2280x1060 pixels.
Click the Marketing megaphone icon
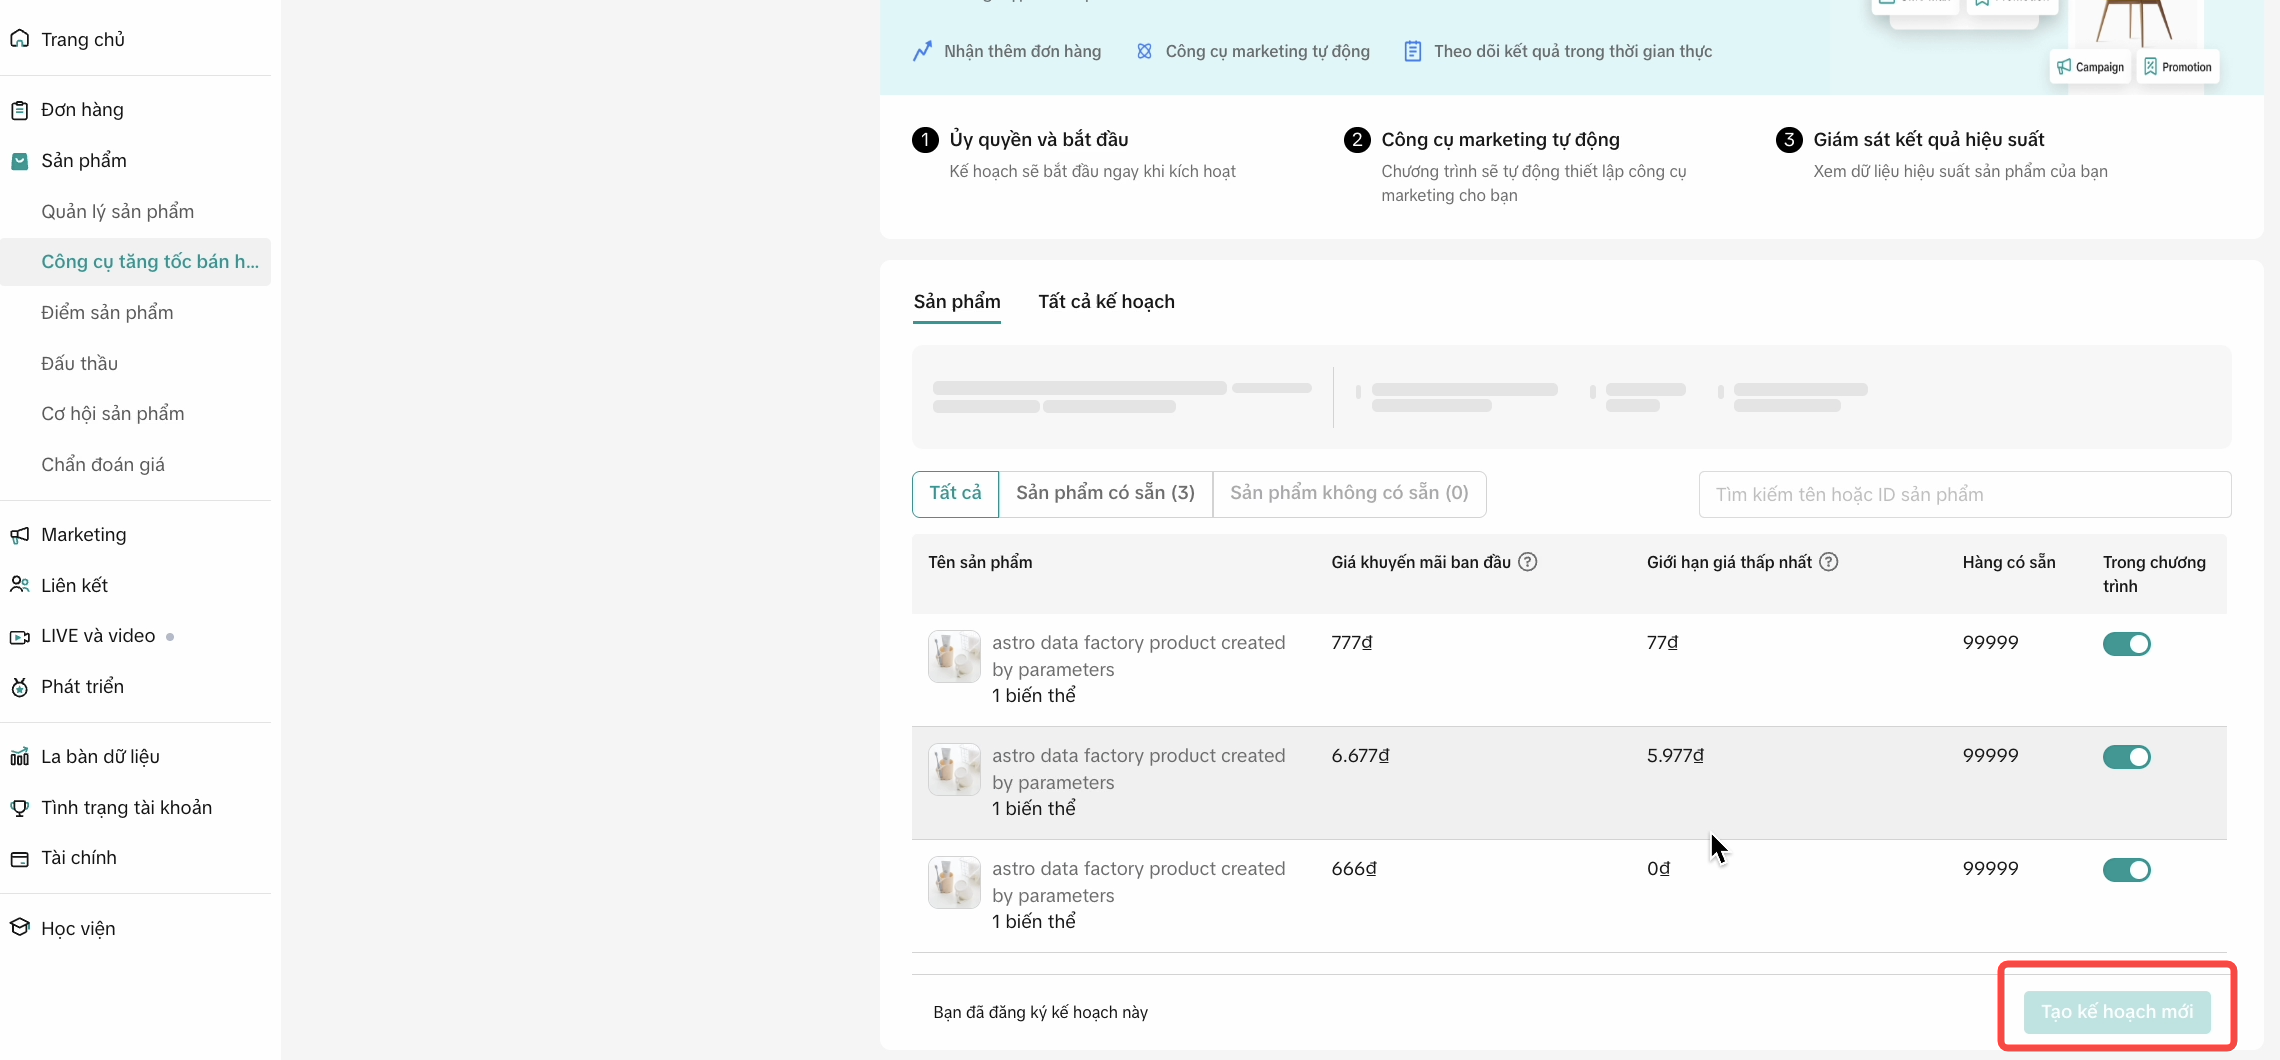pyautogui.click(x=19, y=535)
